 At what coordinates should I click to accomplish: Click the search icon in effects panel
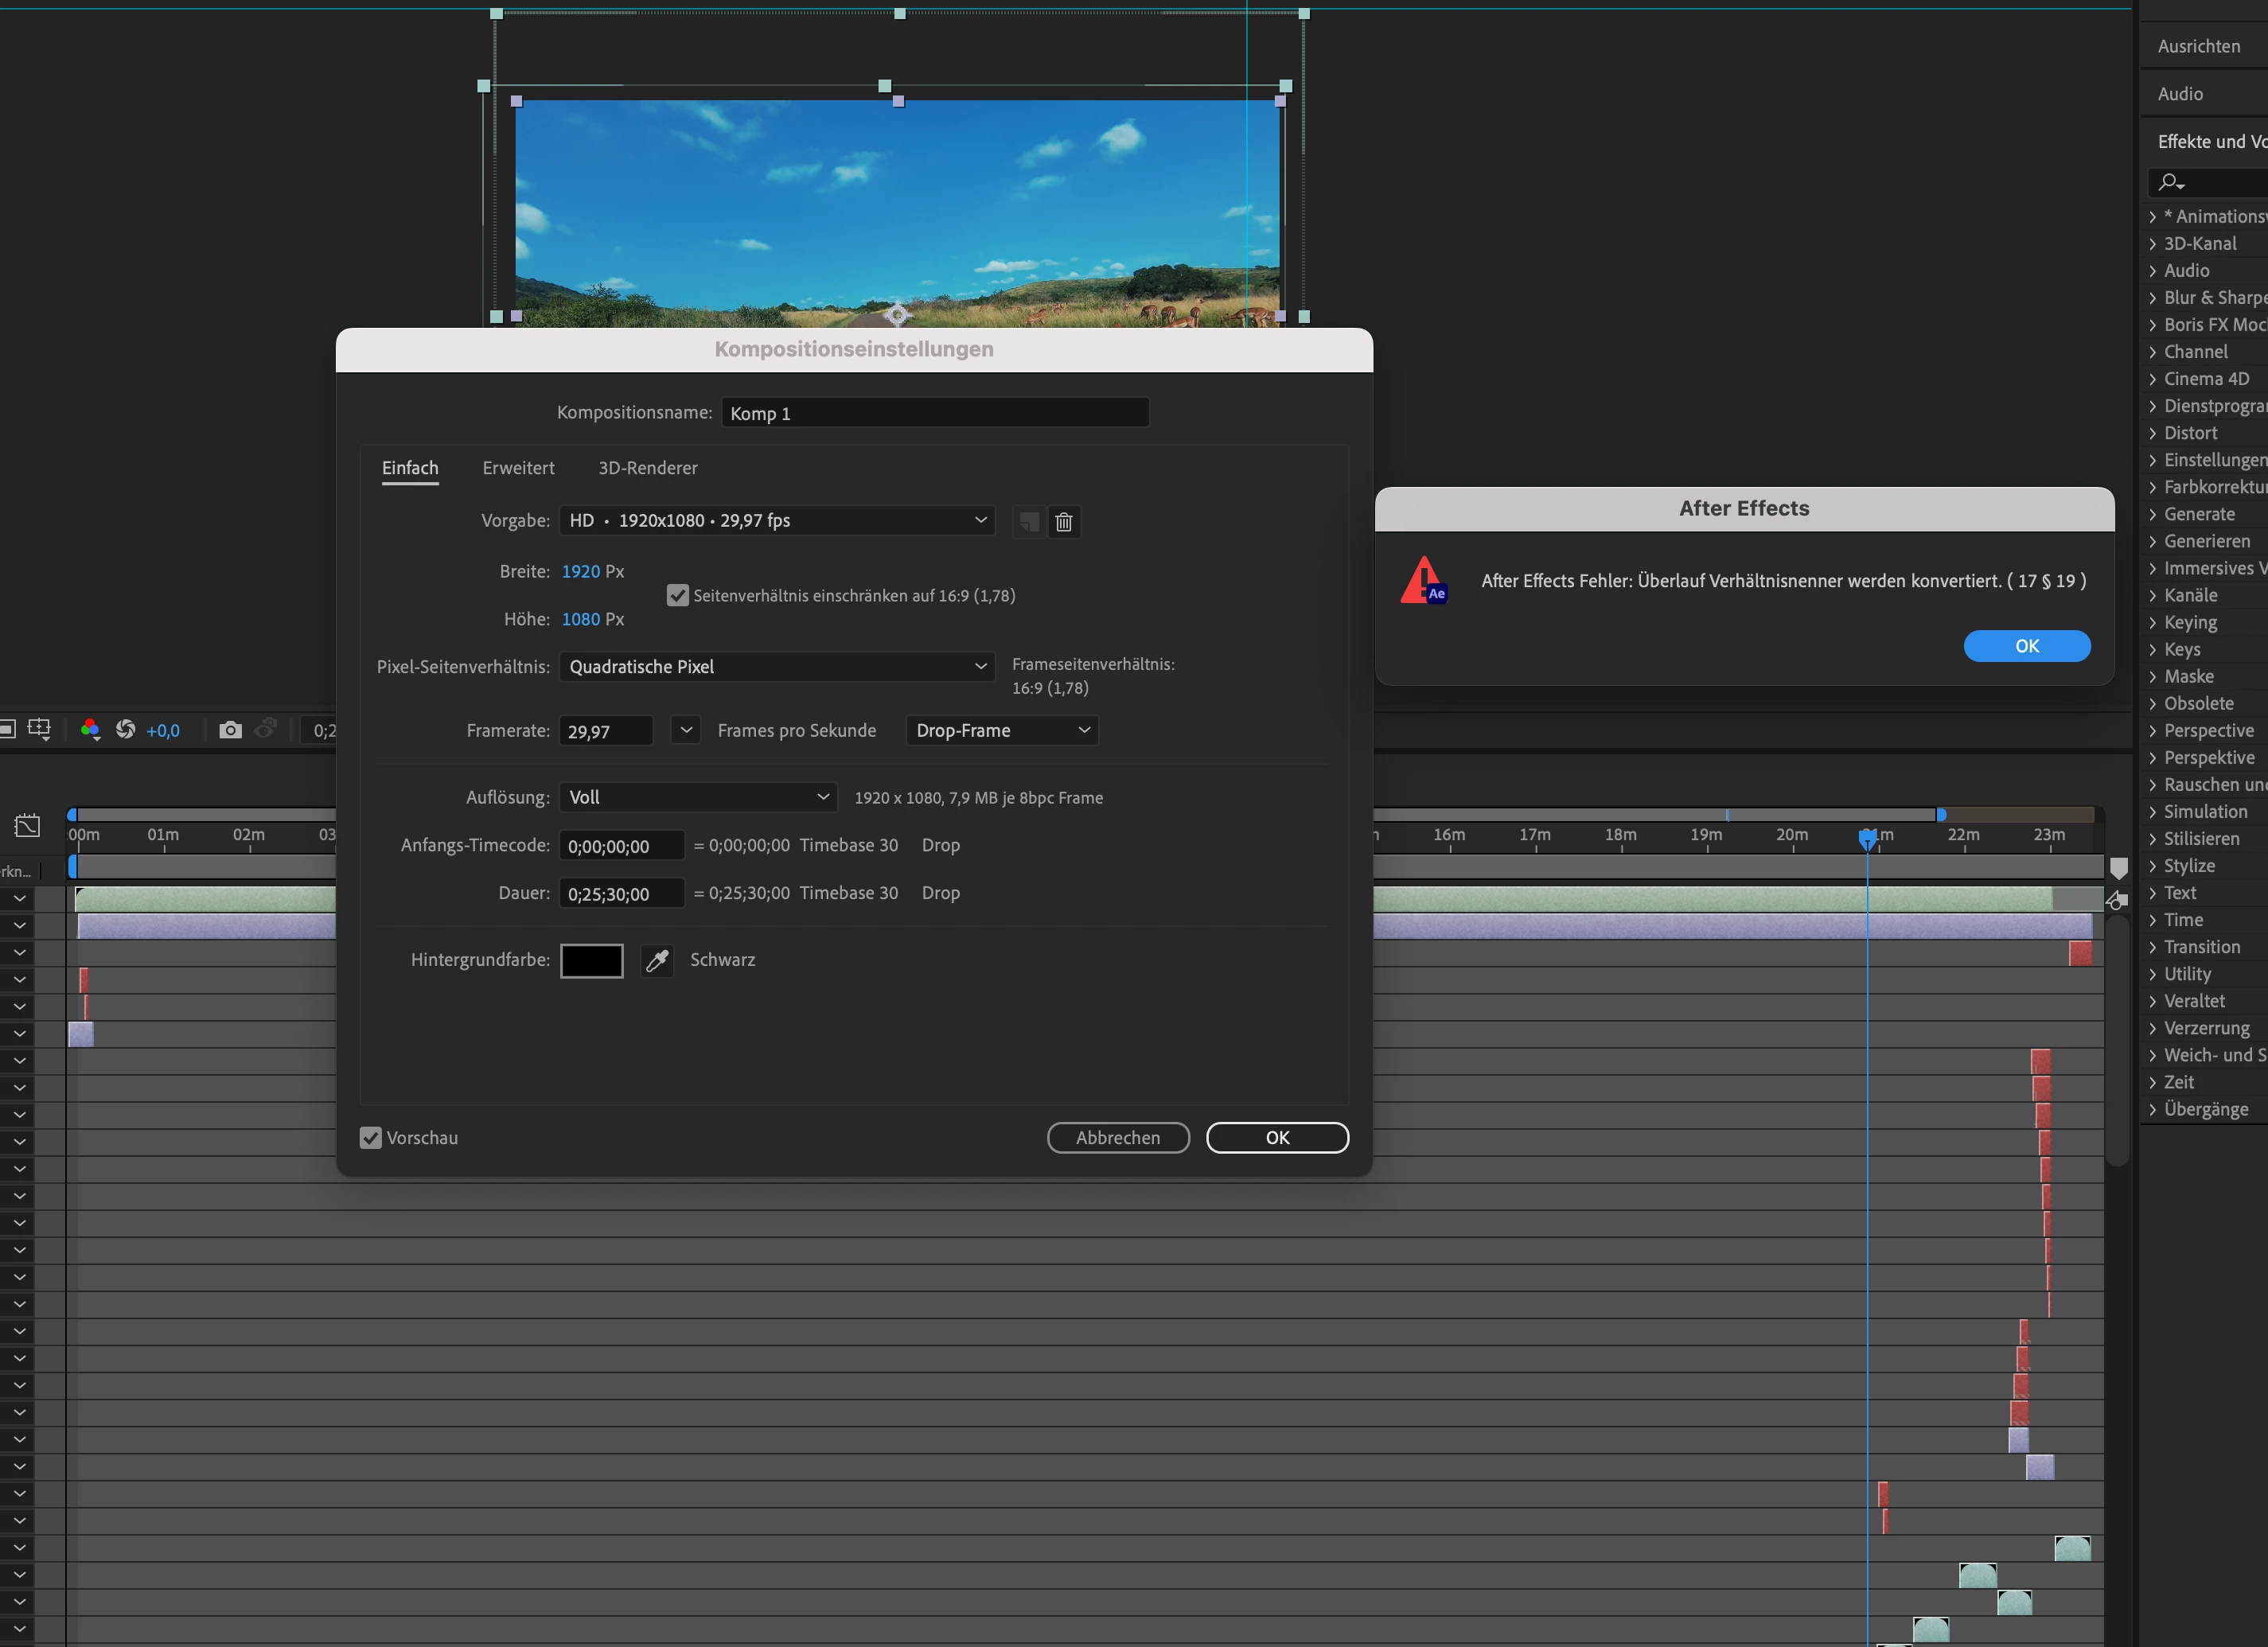(x=2169, y=182)
